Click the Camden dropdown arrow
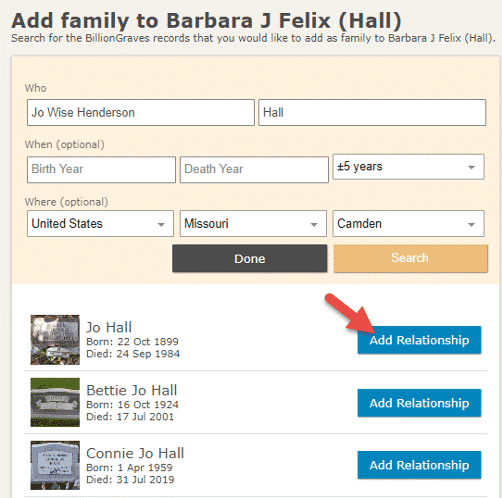502x498 pixels. tap(471, 224)
